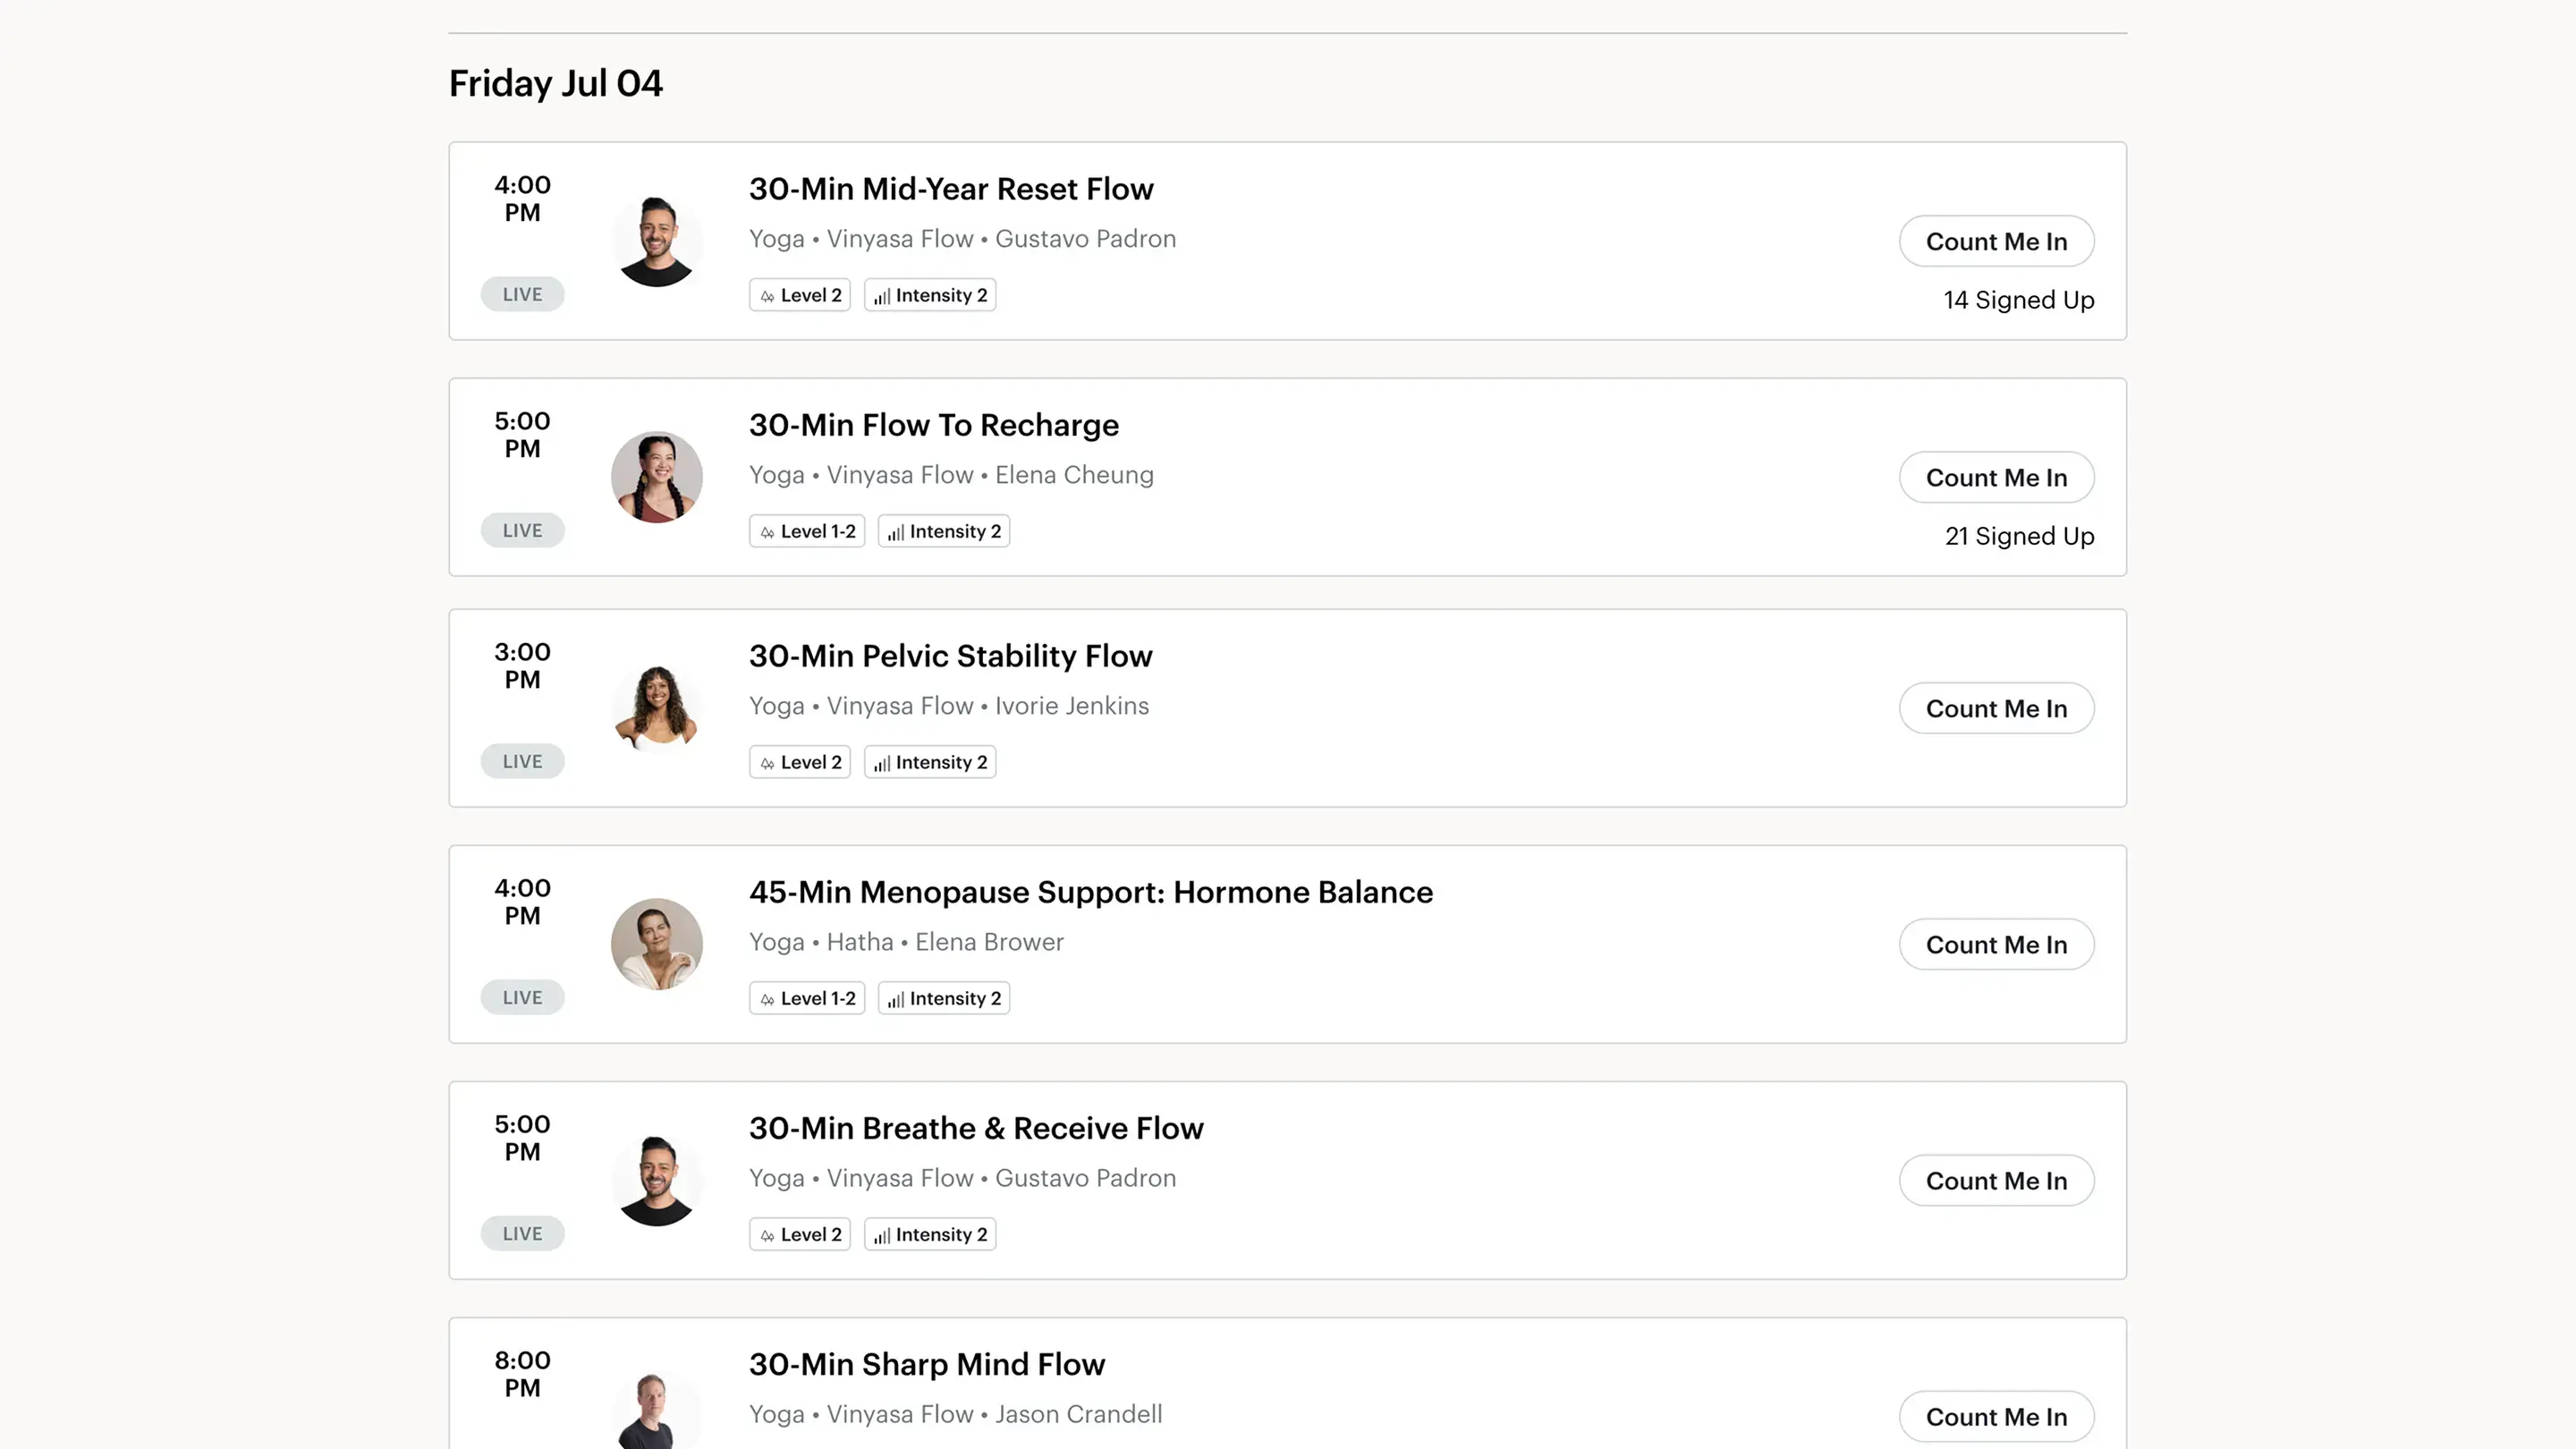Click Count Me In for Flow To Recharge
2576x1449 pixels.
tap(1996, 477)
